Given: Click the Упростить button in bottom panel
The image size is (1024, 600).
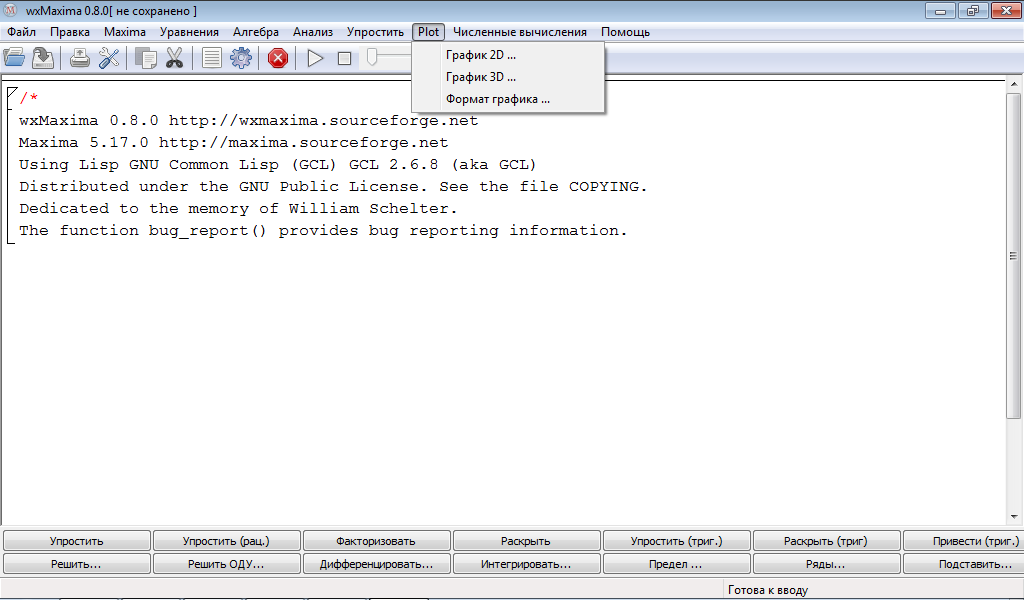Looking at the screenshot, I should pos(77,541).
